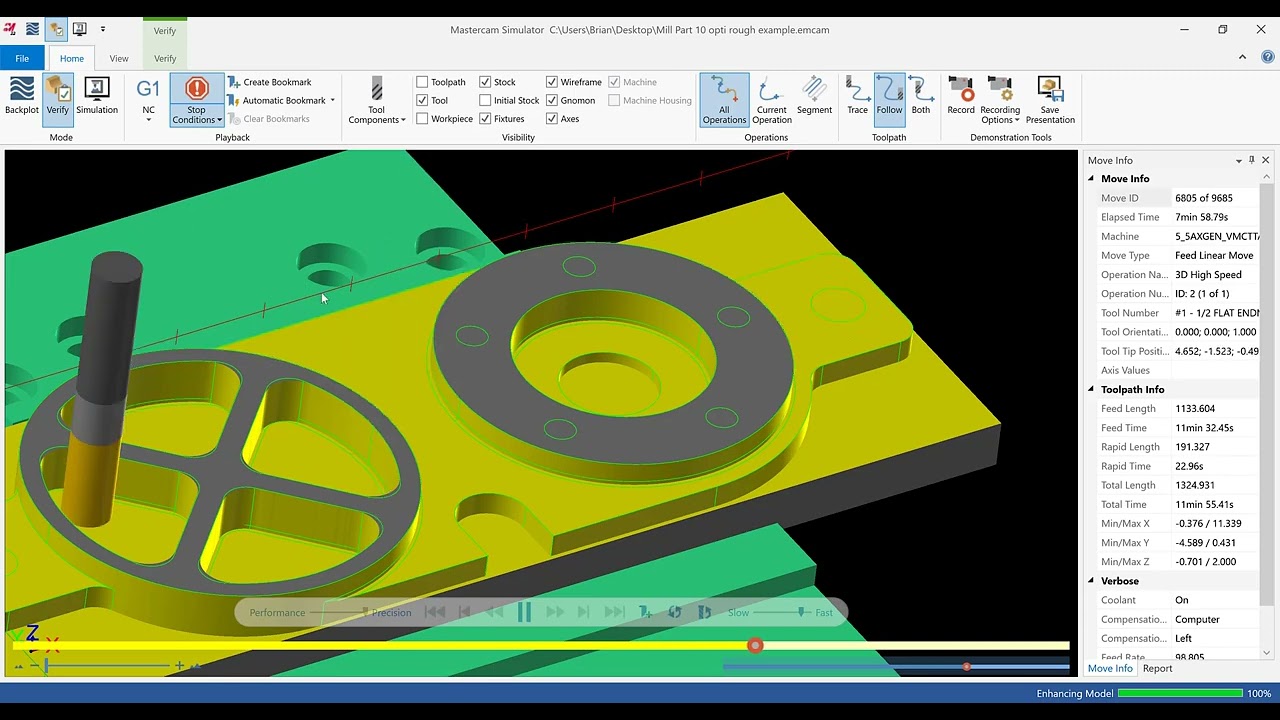Click Clear Bookmarks
Image resolution: width=1280 pixels, height=720 pixels.
[x=269, y=119]
